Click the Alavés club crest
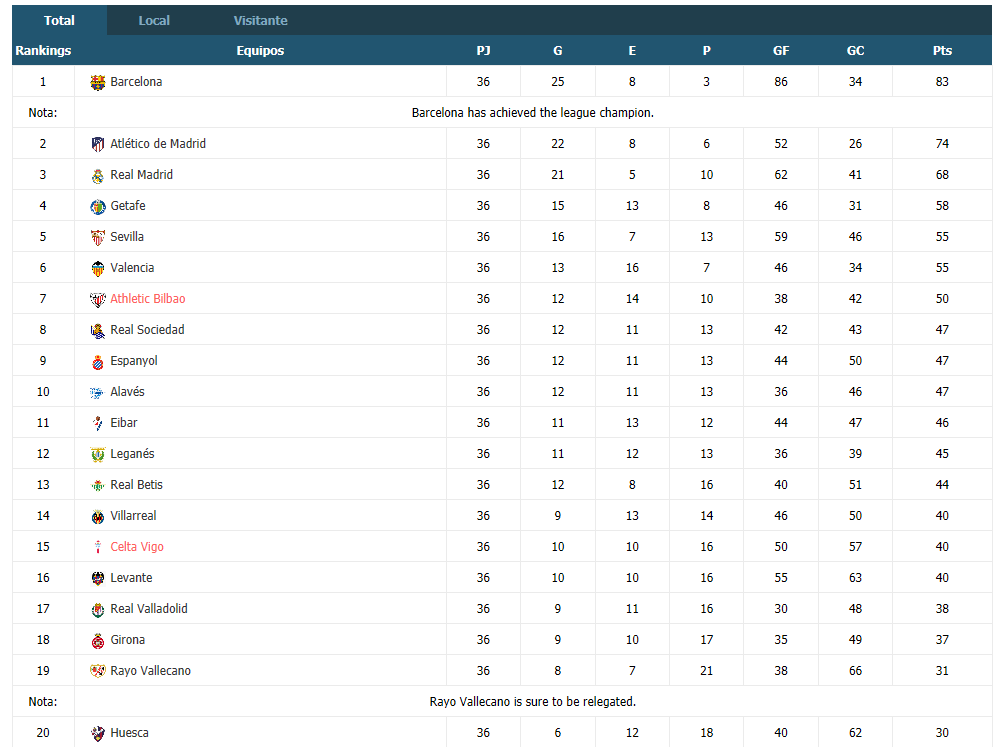Screen dimensions: 1001x747 (x=98, y=392)
